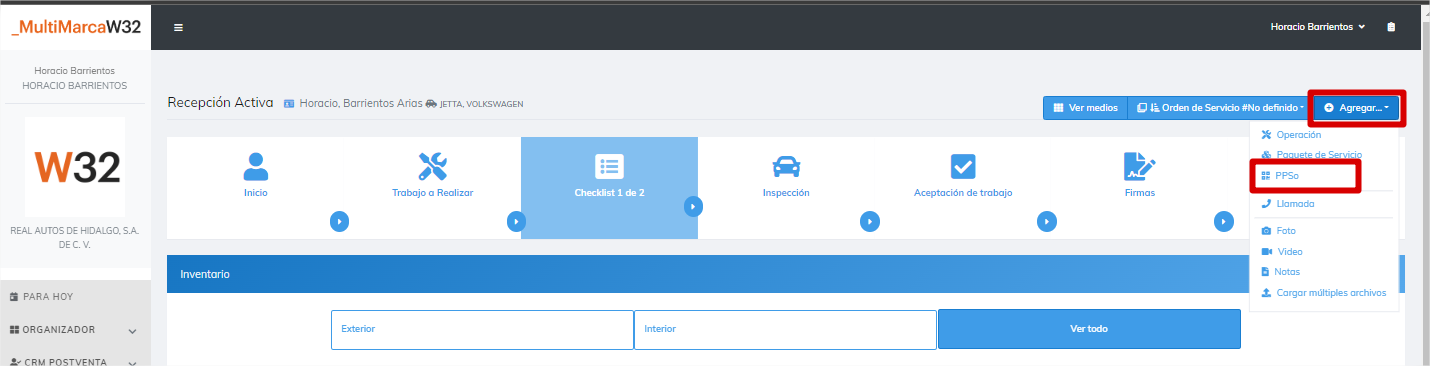Click the Inicio person step icon
Viewport: 1430px width, 366px height.
click(256, 166)
